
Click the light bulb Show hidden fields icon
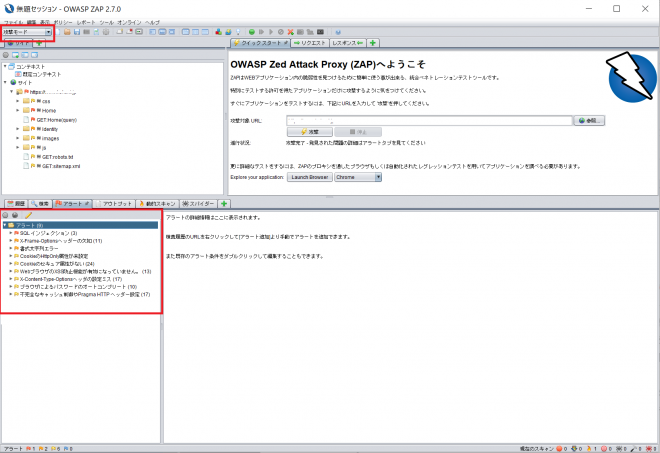click(x=238, y=32)
